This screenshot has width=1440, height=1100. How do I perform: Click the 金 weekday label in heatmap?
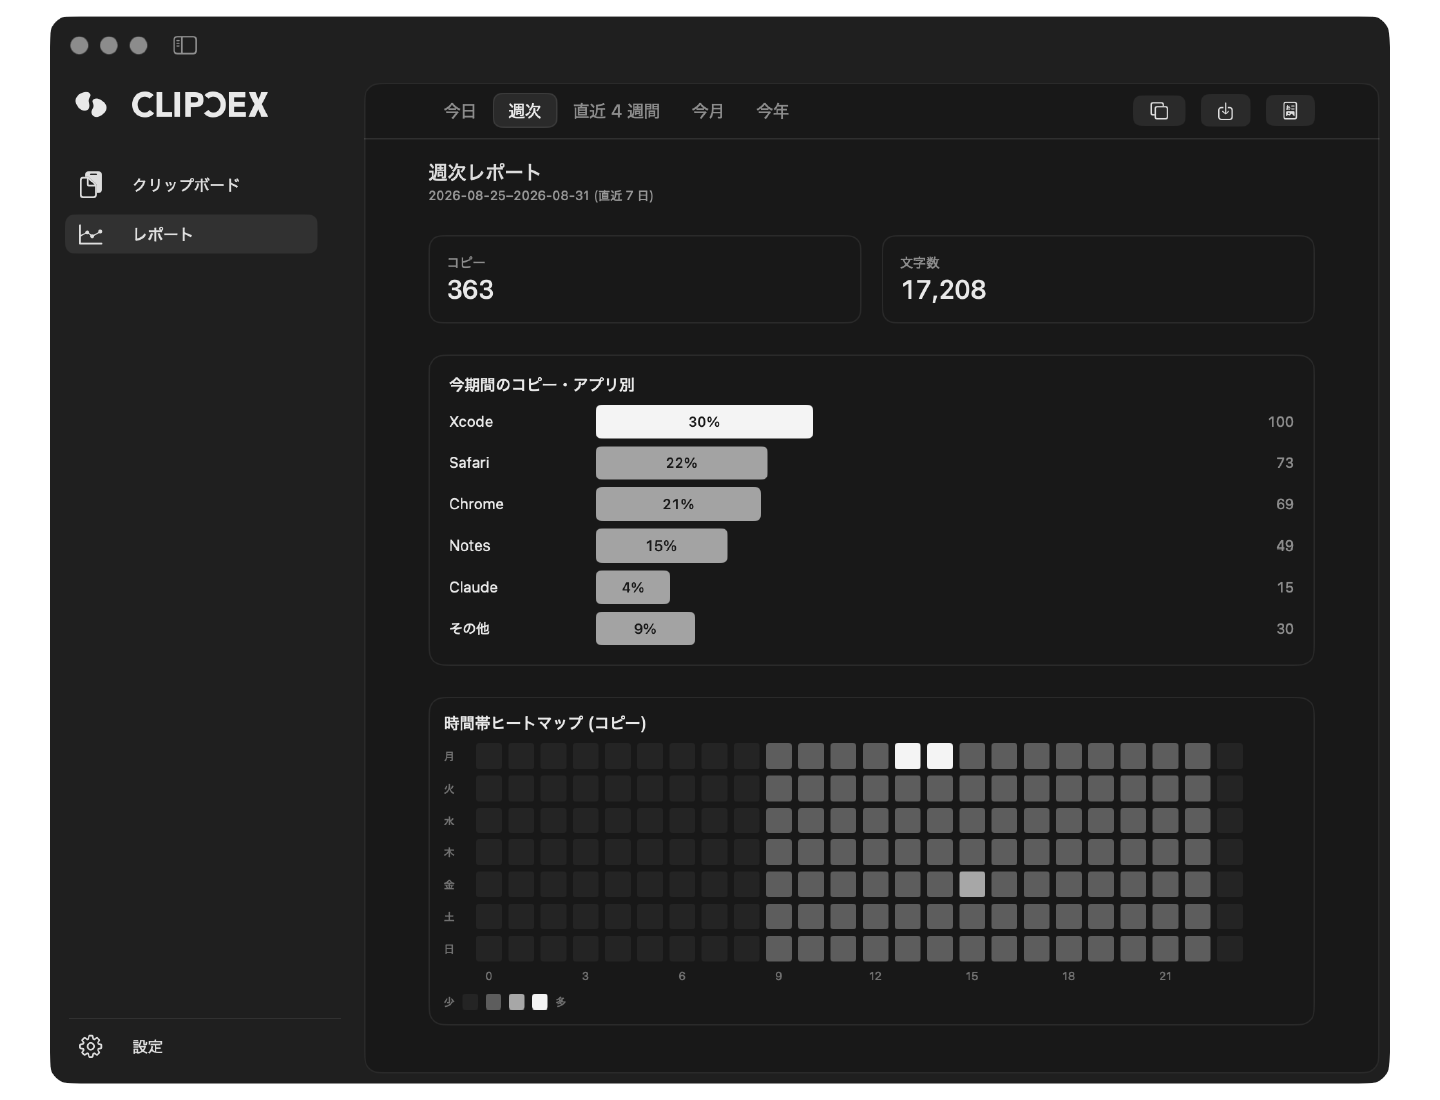point(449,884)
